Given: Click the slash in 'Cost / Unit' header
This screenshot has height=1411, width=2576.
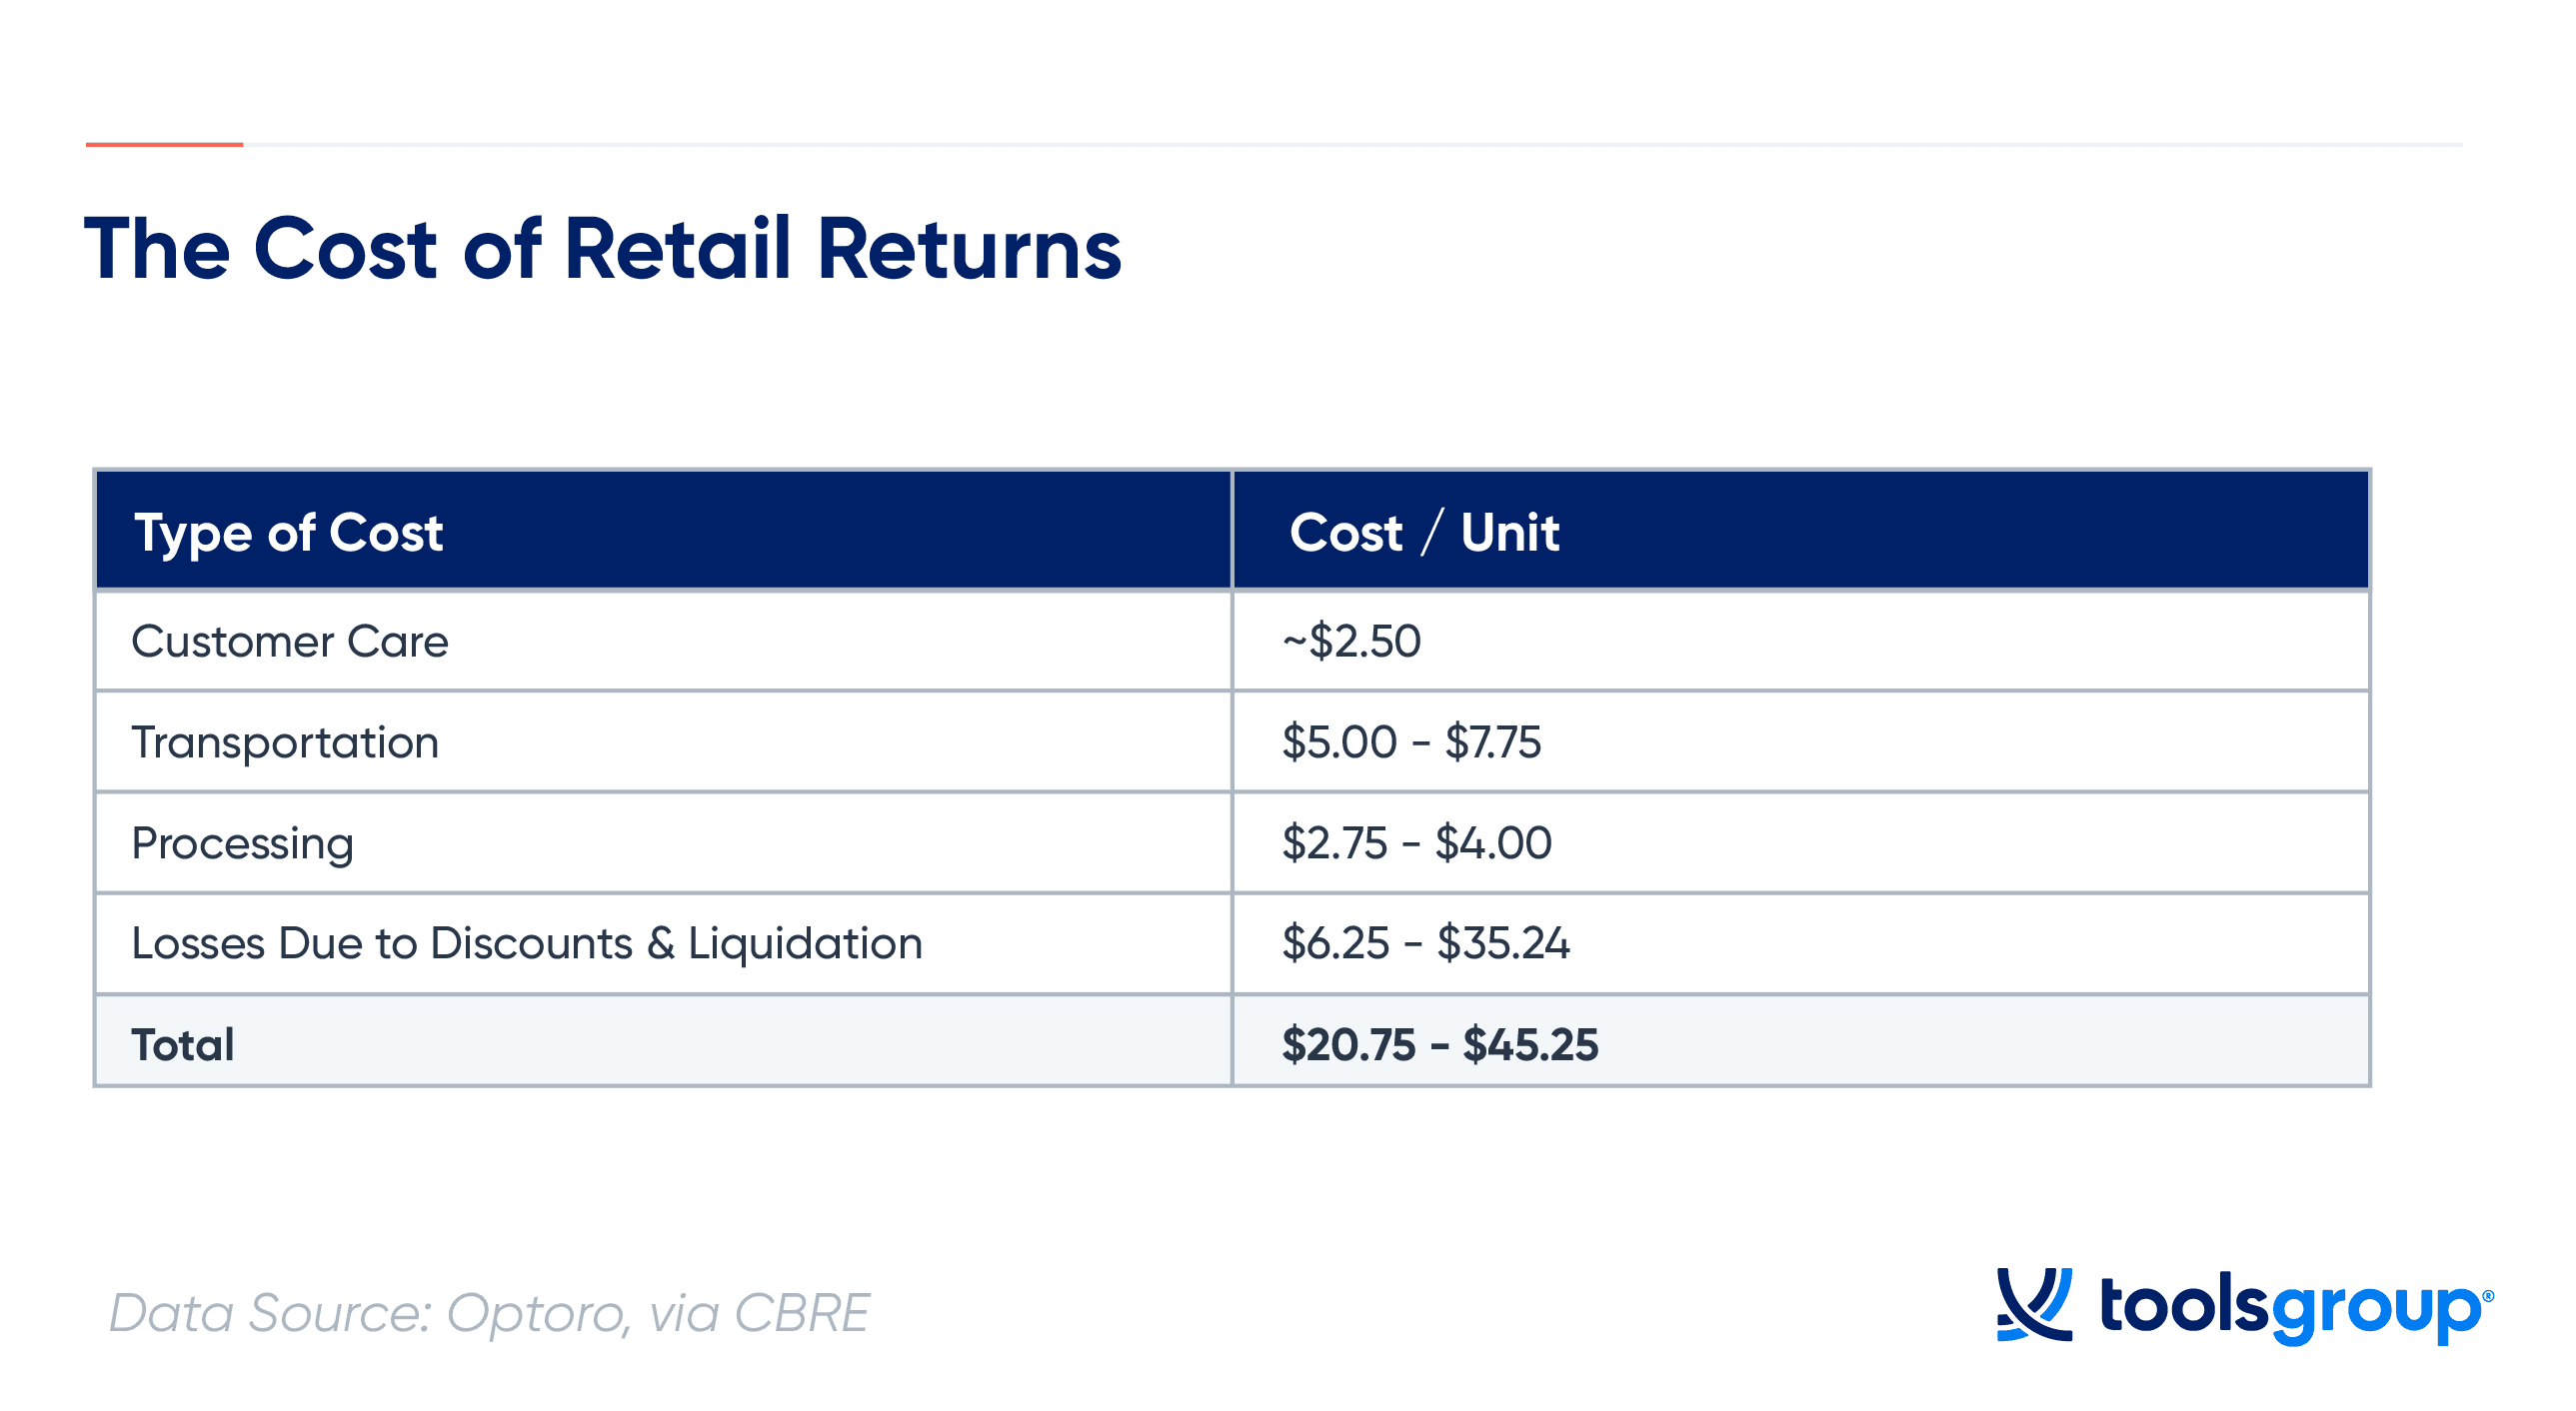Looking at the screenshot, I should [x=1431, y=531].
